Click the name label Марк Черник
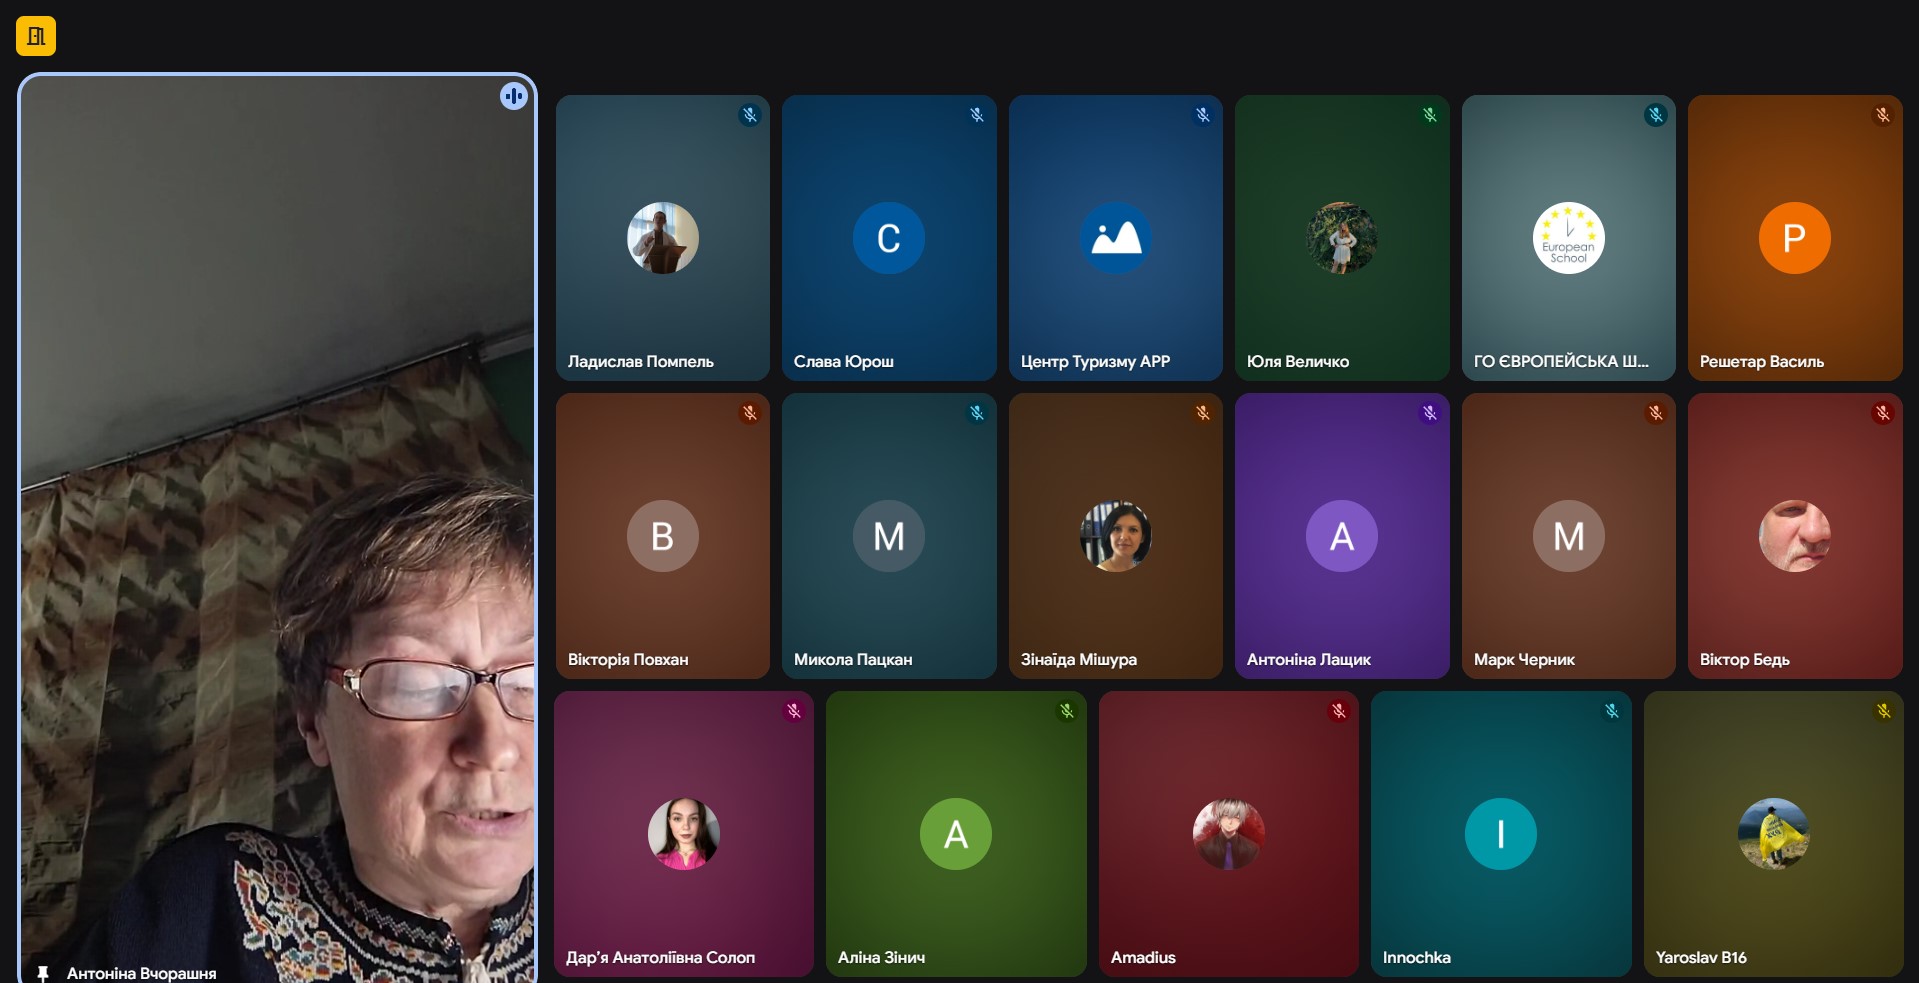The height and width of the screenshot is (983, 1919). [1524, 659]
